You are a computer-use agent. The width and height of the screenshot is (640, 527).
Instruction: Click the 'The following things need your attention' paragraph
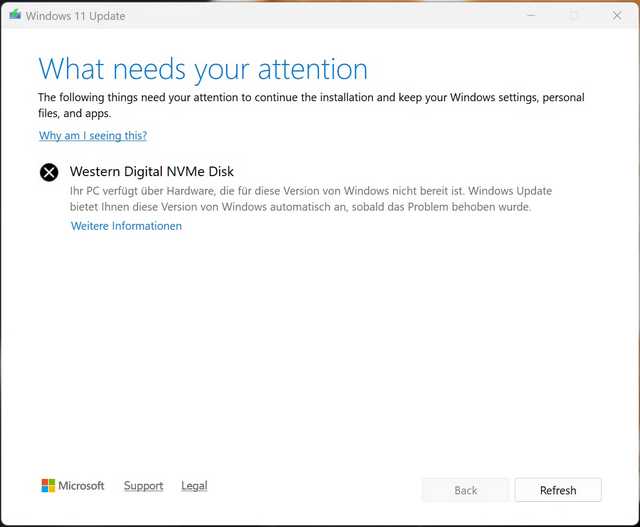click(x=310, y=98)
